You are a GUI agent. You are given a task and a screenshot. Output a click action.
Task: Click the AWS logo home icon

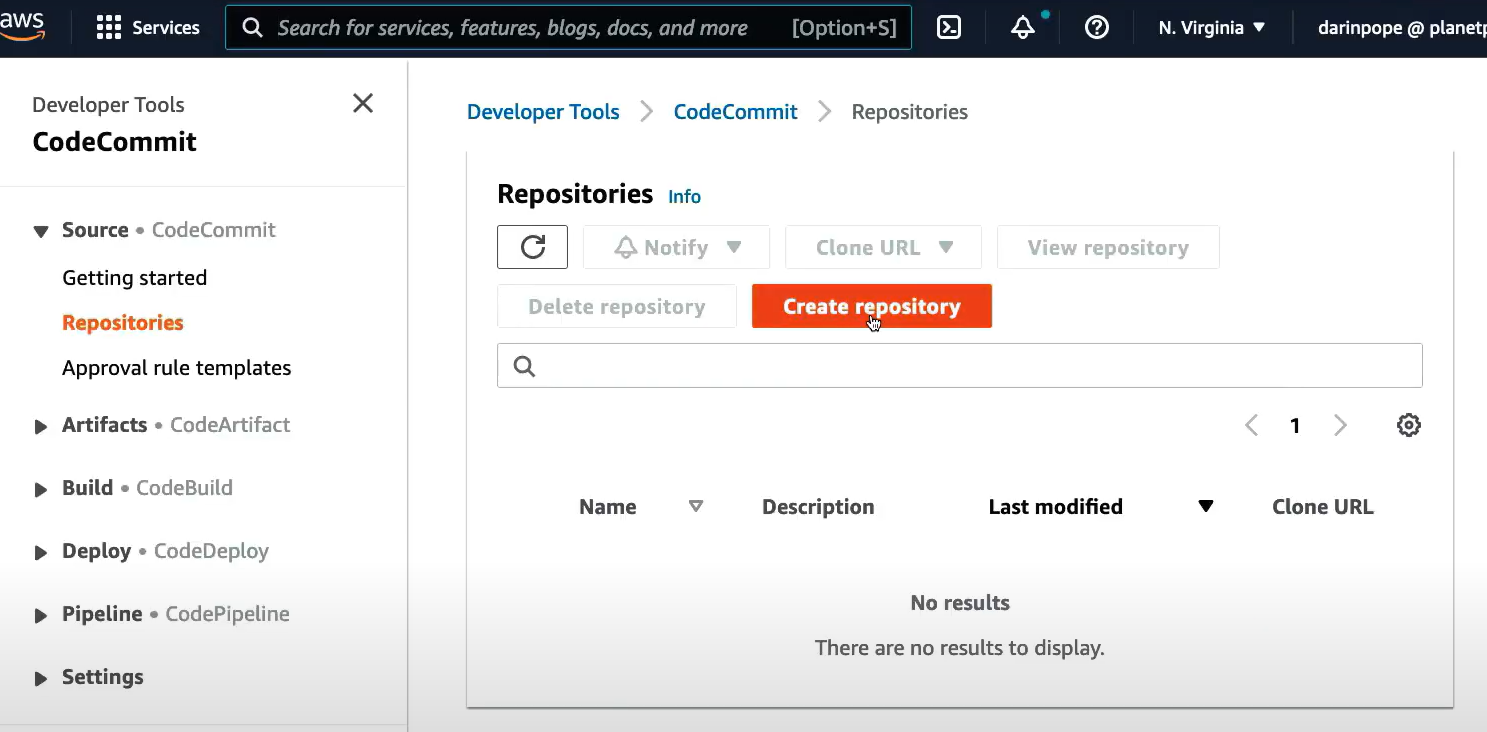coord(22,28)
